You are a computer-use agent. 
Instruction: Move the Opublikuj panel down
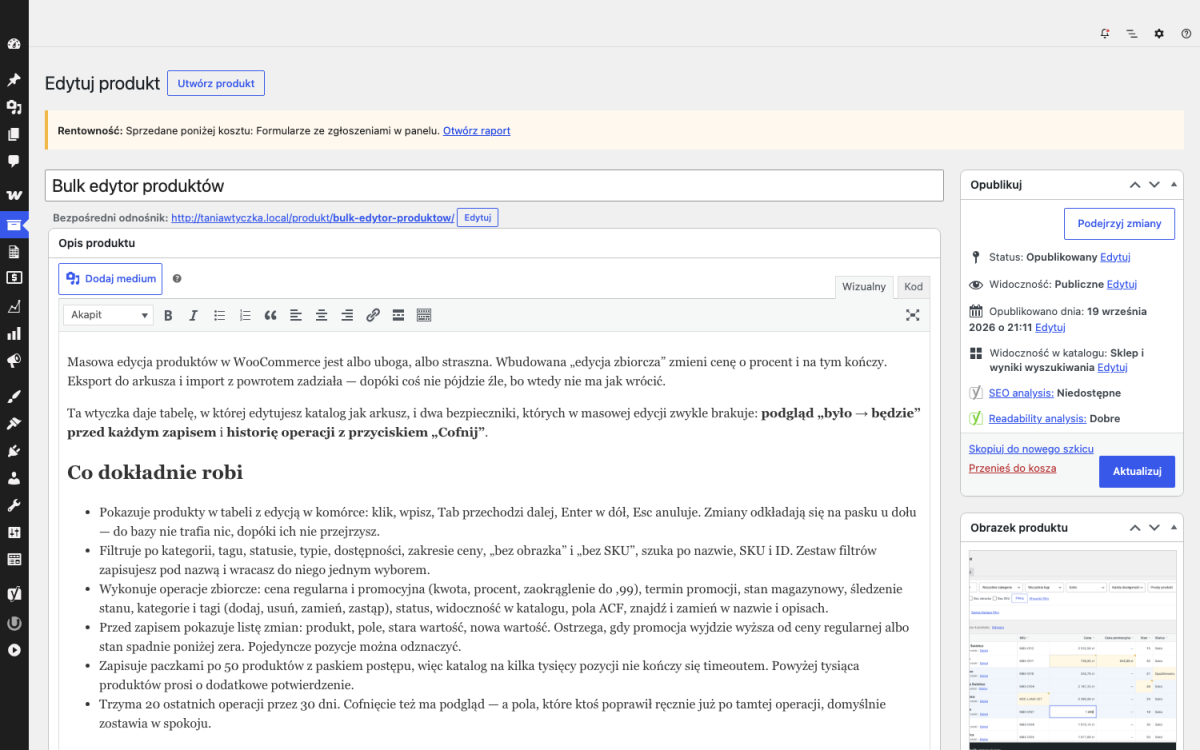click(1154, 185)
